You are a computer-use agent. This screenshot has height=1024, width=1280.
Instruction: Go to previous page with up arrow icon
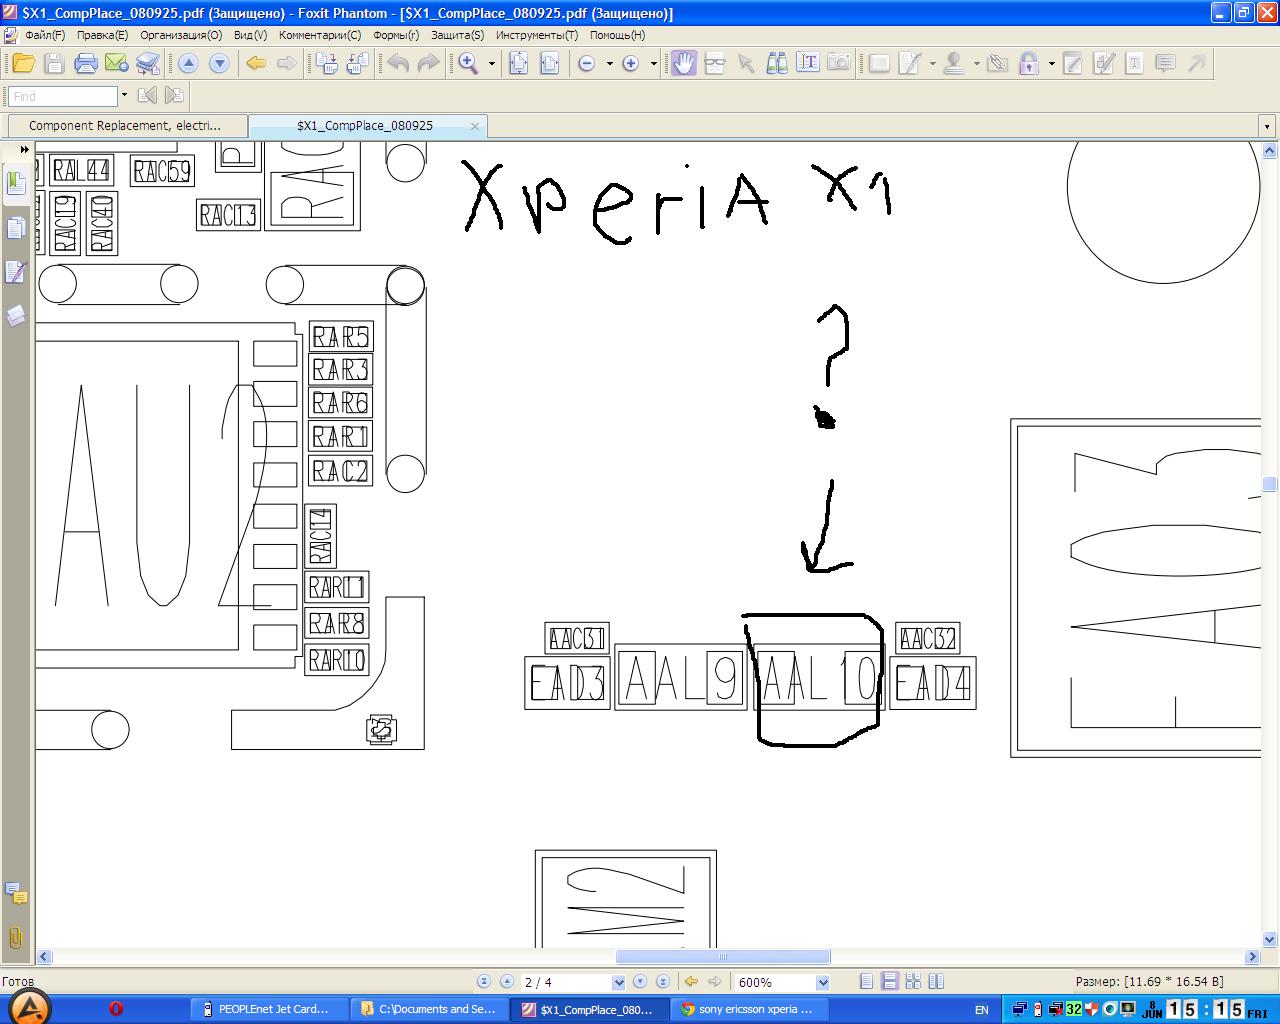pos(188,63)
